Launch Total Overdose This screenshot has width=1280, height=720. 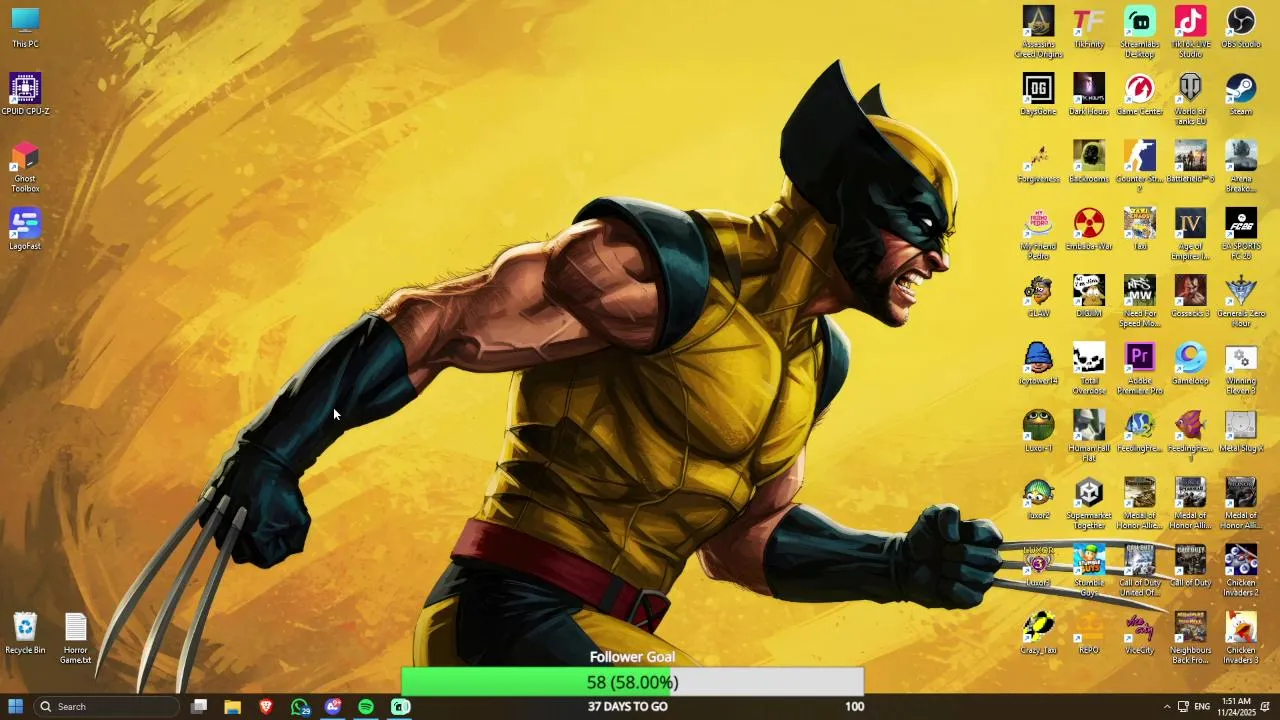[1089, 368]
